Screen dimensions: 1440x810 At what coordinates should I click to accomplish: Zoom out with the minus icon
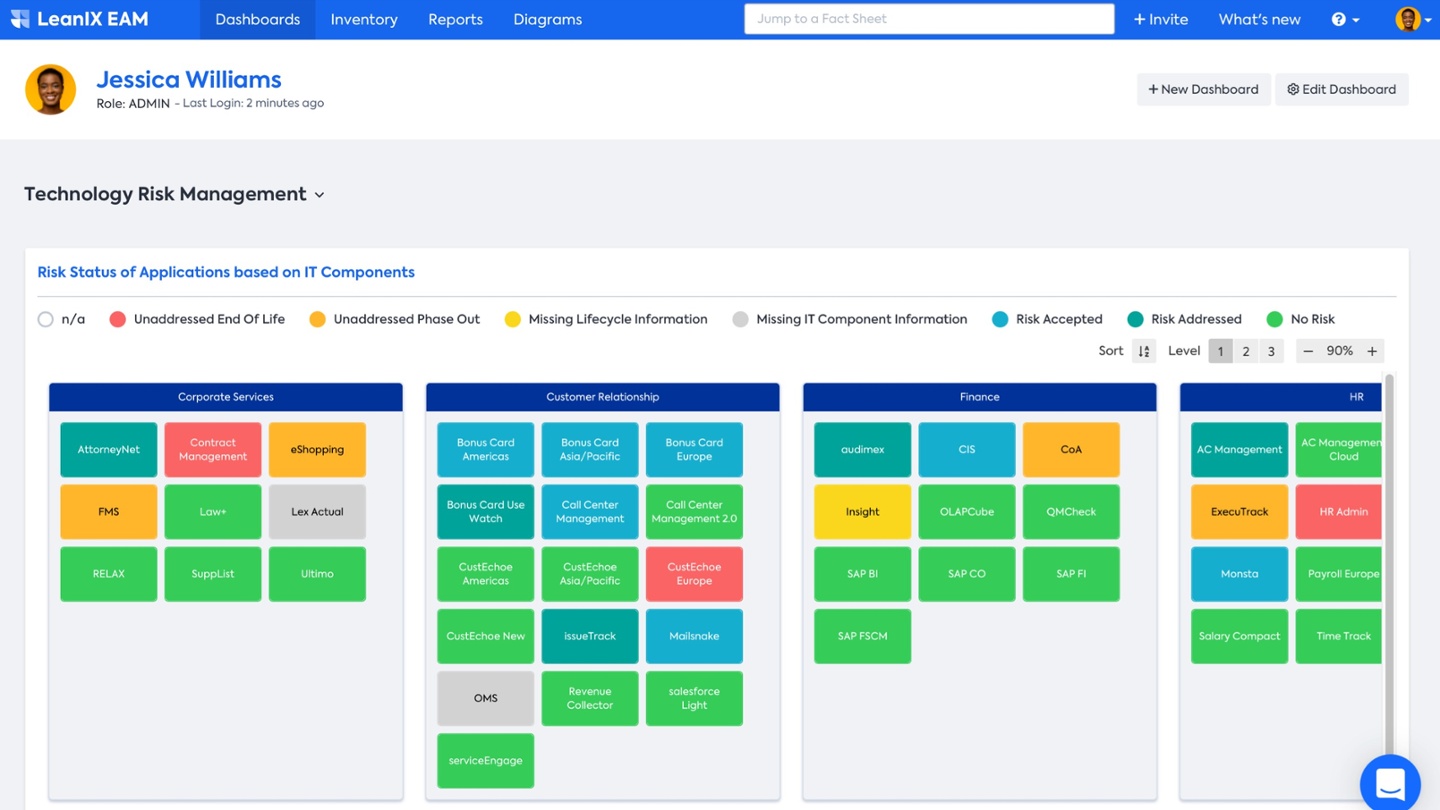(x=1308, y=351)
